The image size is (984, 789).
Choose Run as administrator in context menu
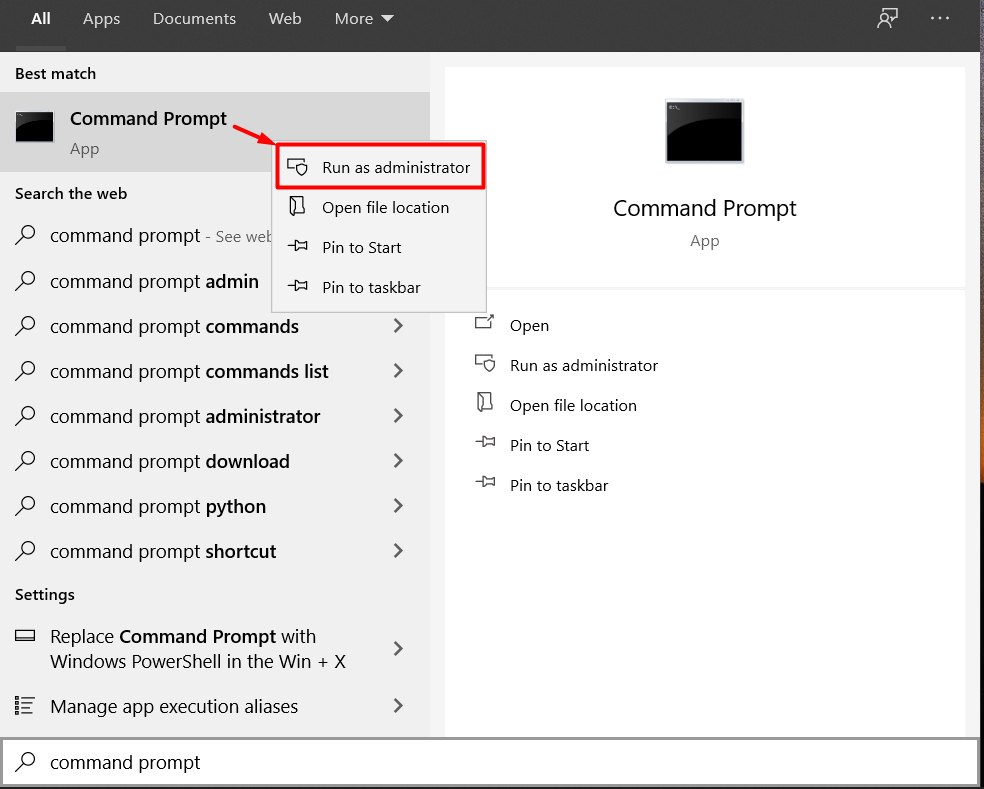point(380,167)
